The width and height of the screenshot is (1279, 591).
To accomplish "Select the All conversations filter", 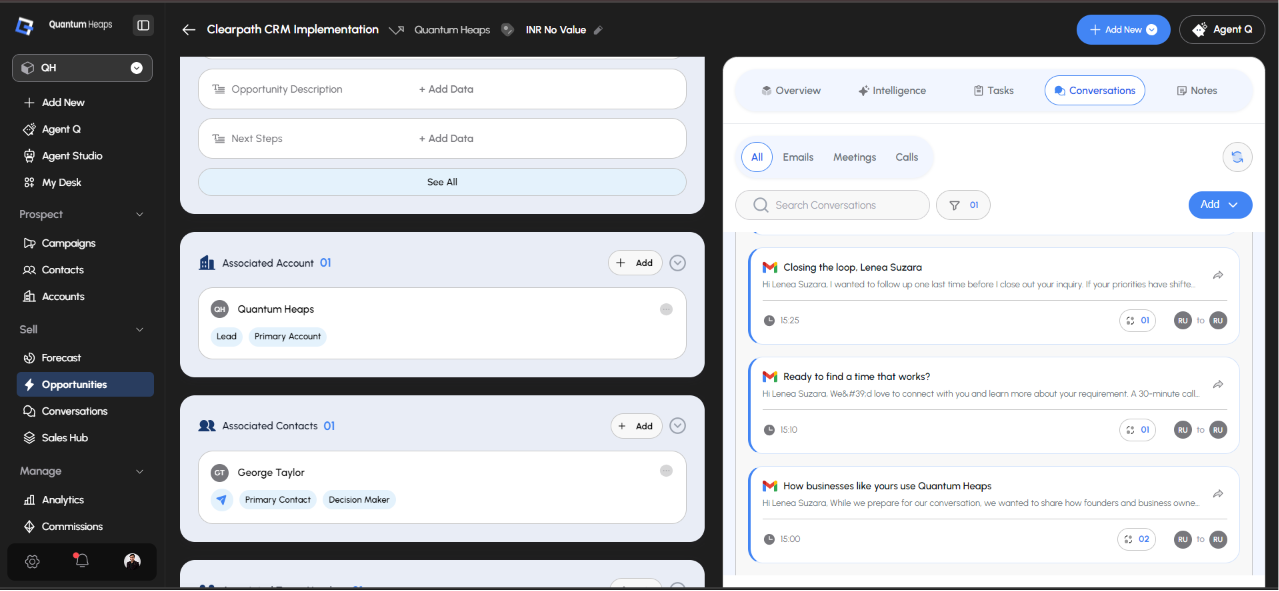I will [757, 157].
